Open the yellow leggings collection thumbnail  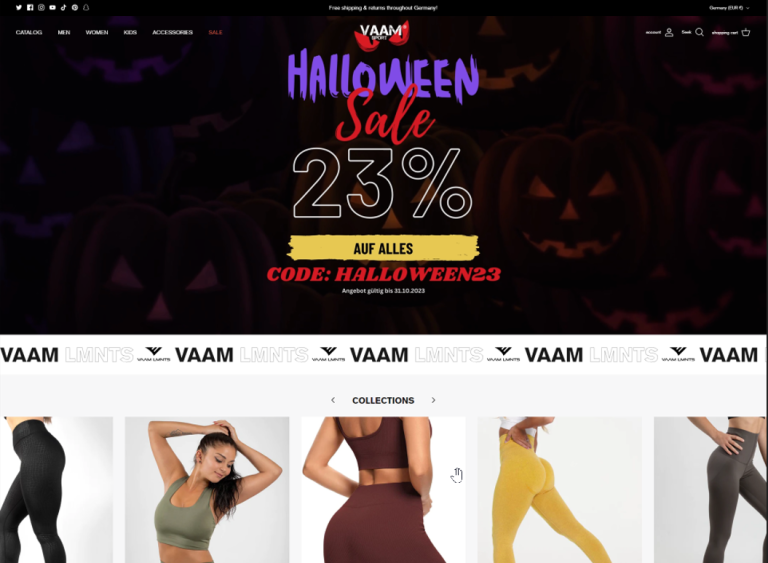(559, 490)
